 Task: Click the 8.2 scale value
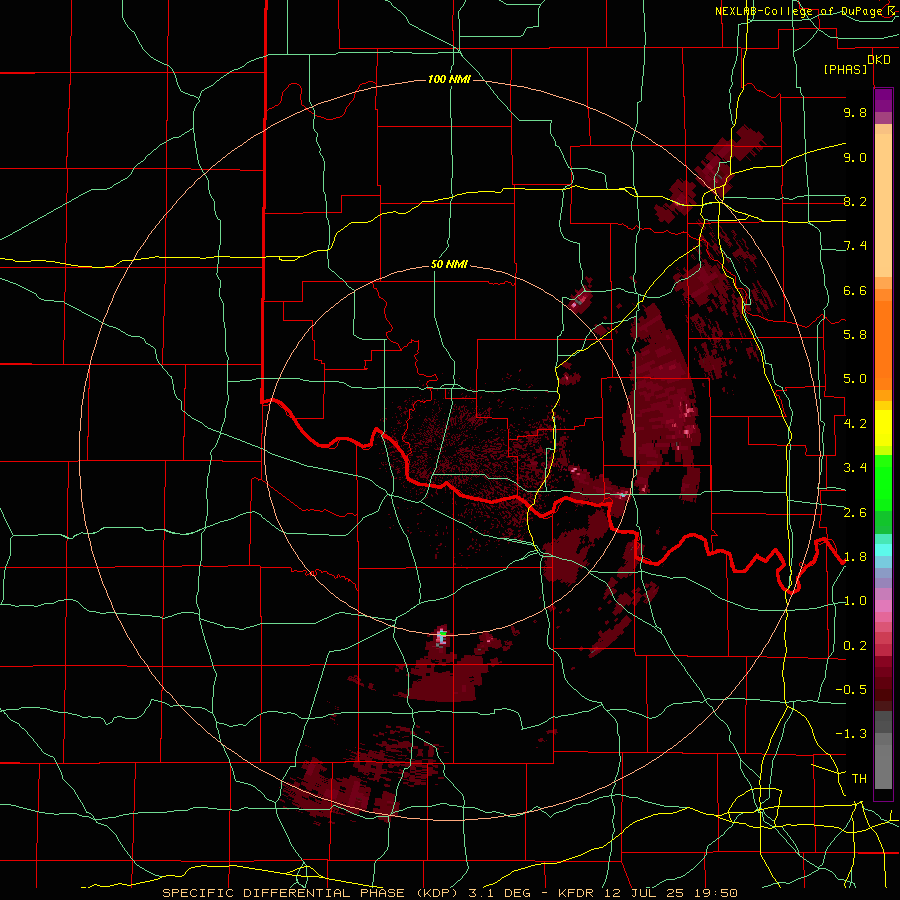pos(855,201)
